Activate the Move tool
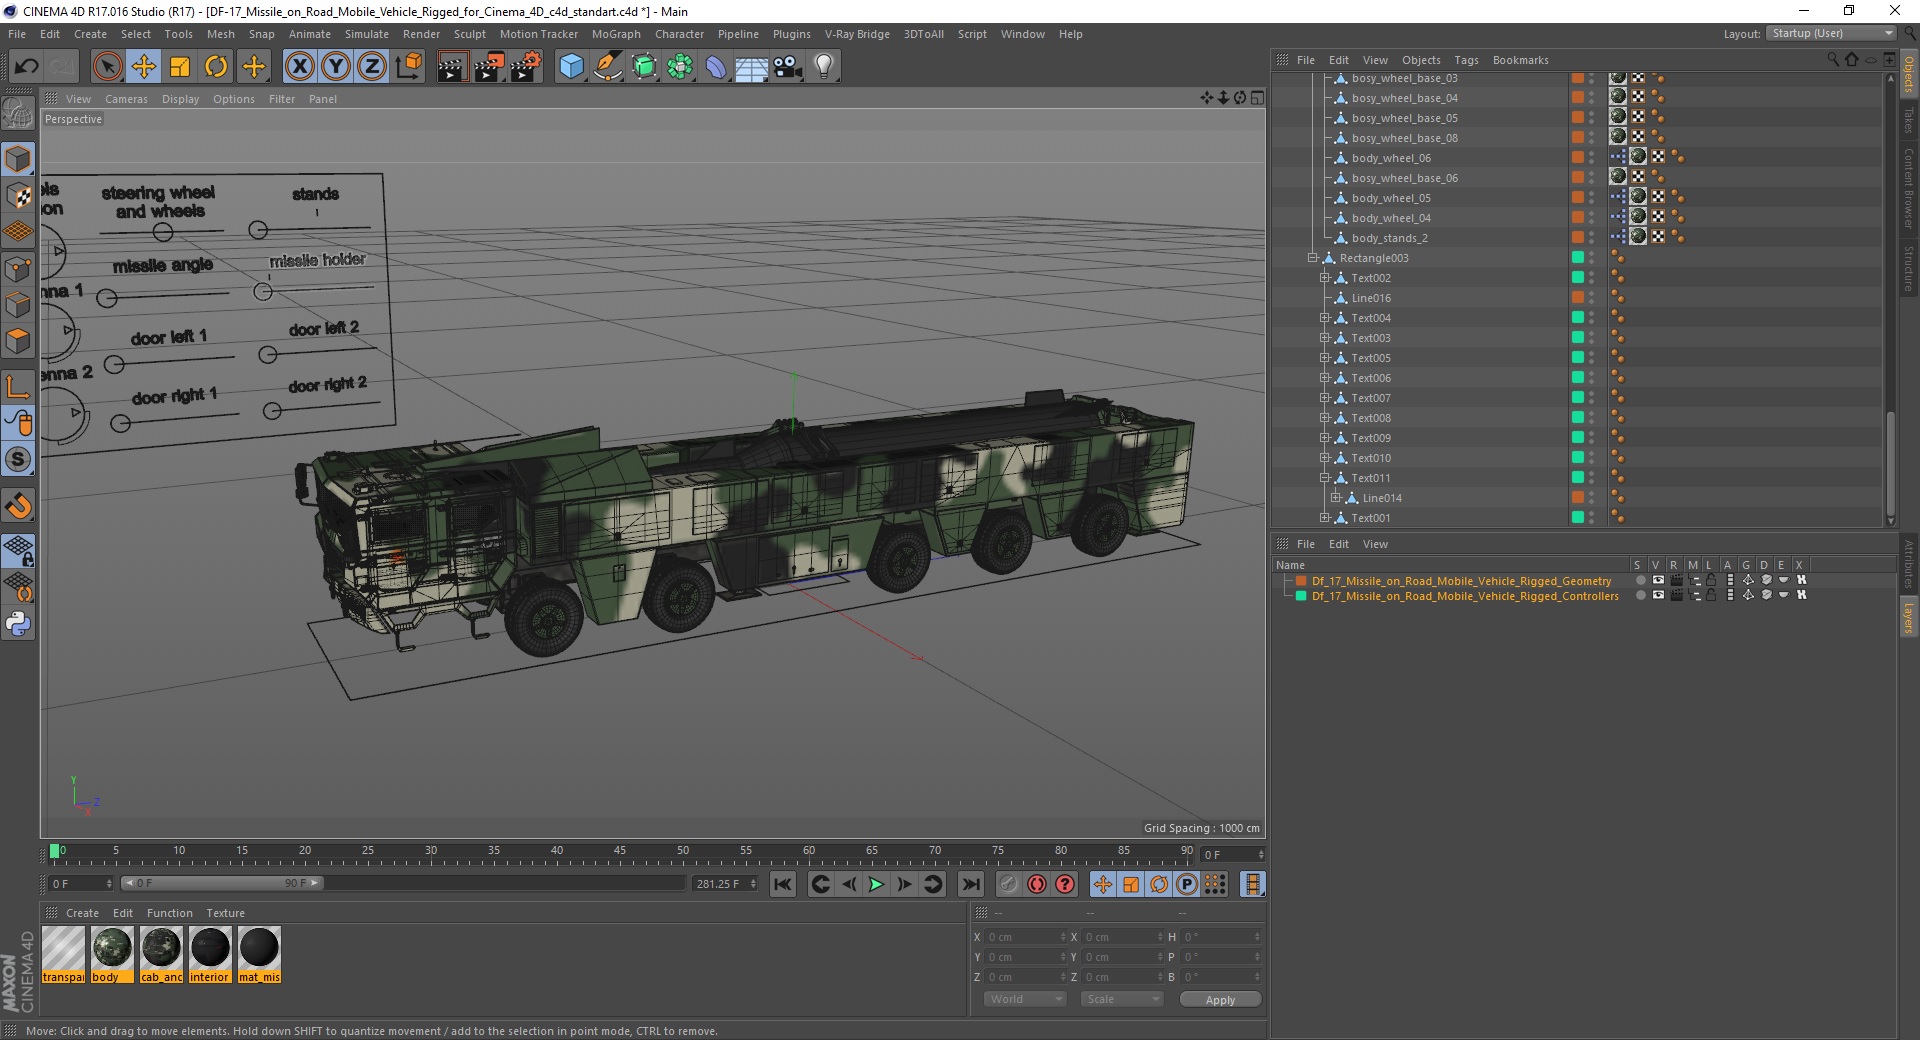Screen dimensions: 1920x1040 tap(144, 67)
